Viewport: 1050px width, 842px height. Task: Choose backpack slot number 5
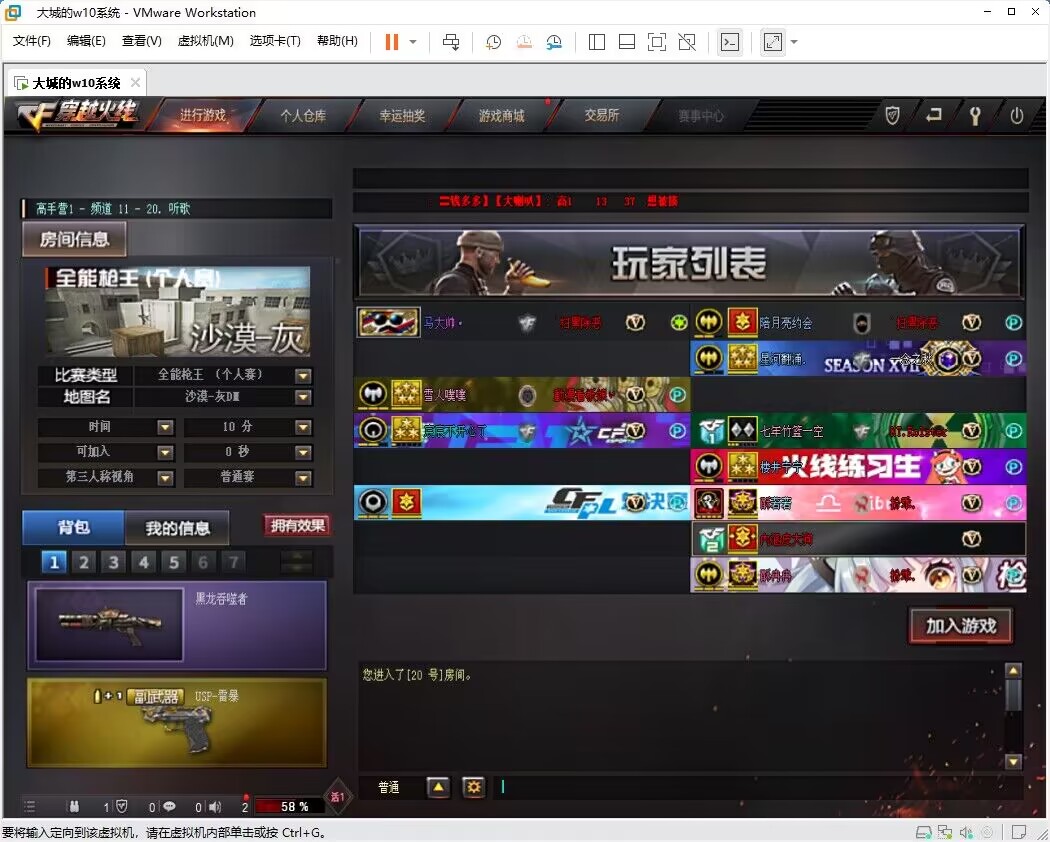pos(174,562)
